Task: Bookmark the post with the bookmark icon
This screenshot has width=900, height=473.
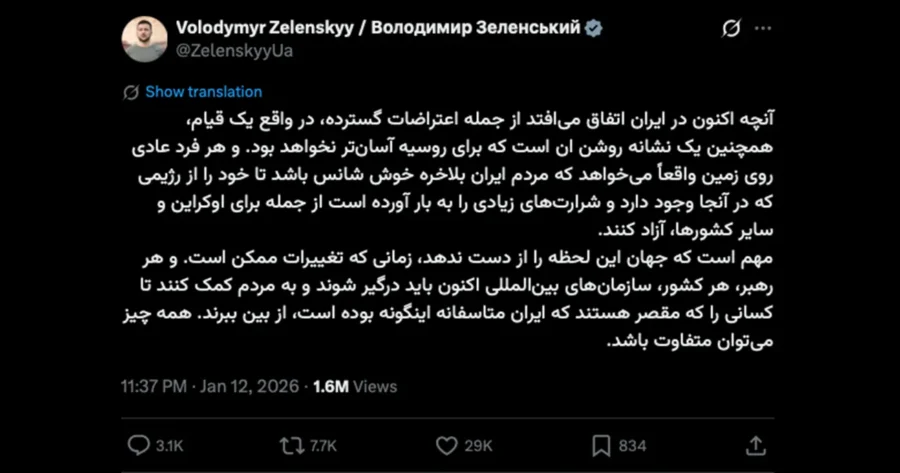Action: [601, 446]
